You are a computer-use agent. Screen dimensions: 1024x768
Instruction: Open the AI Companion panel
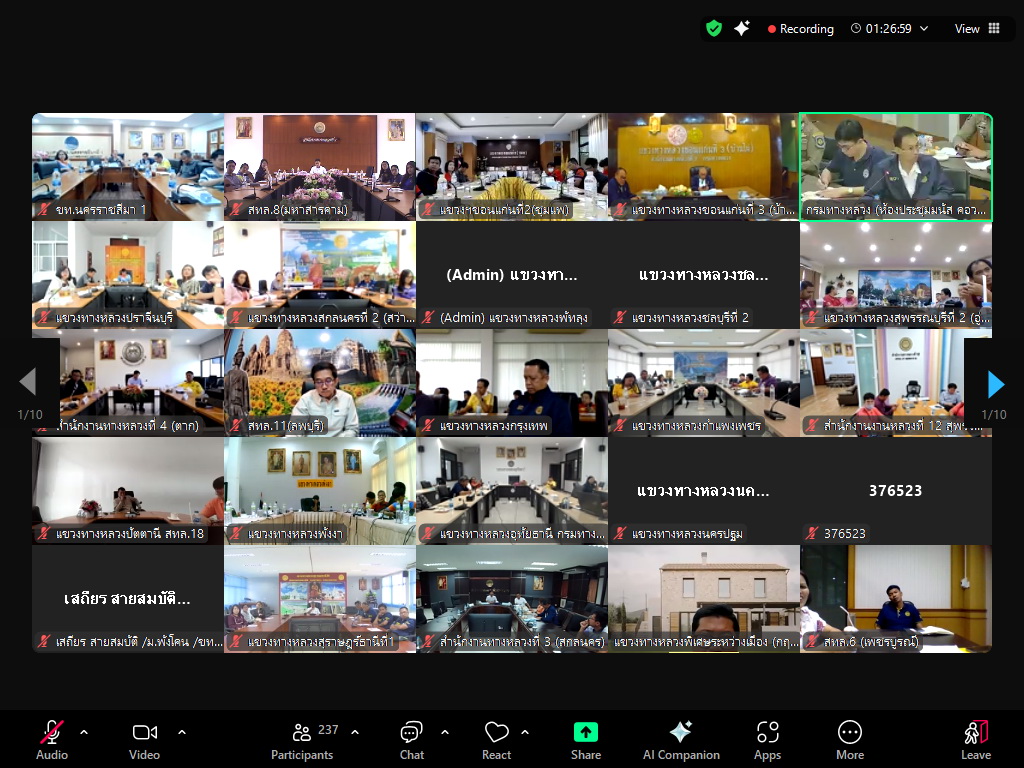[680, 740]
